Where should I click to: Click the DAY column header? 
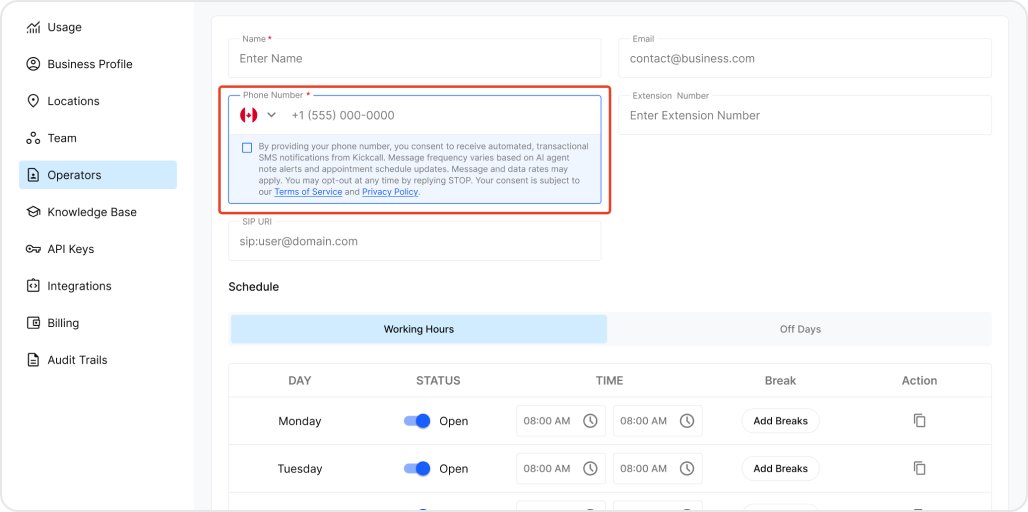[x=300, y=380]
